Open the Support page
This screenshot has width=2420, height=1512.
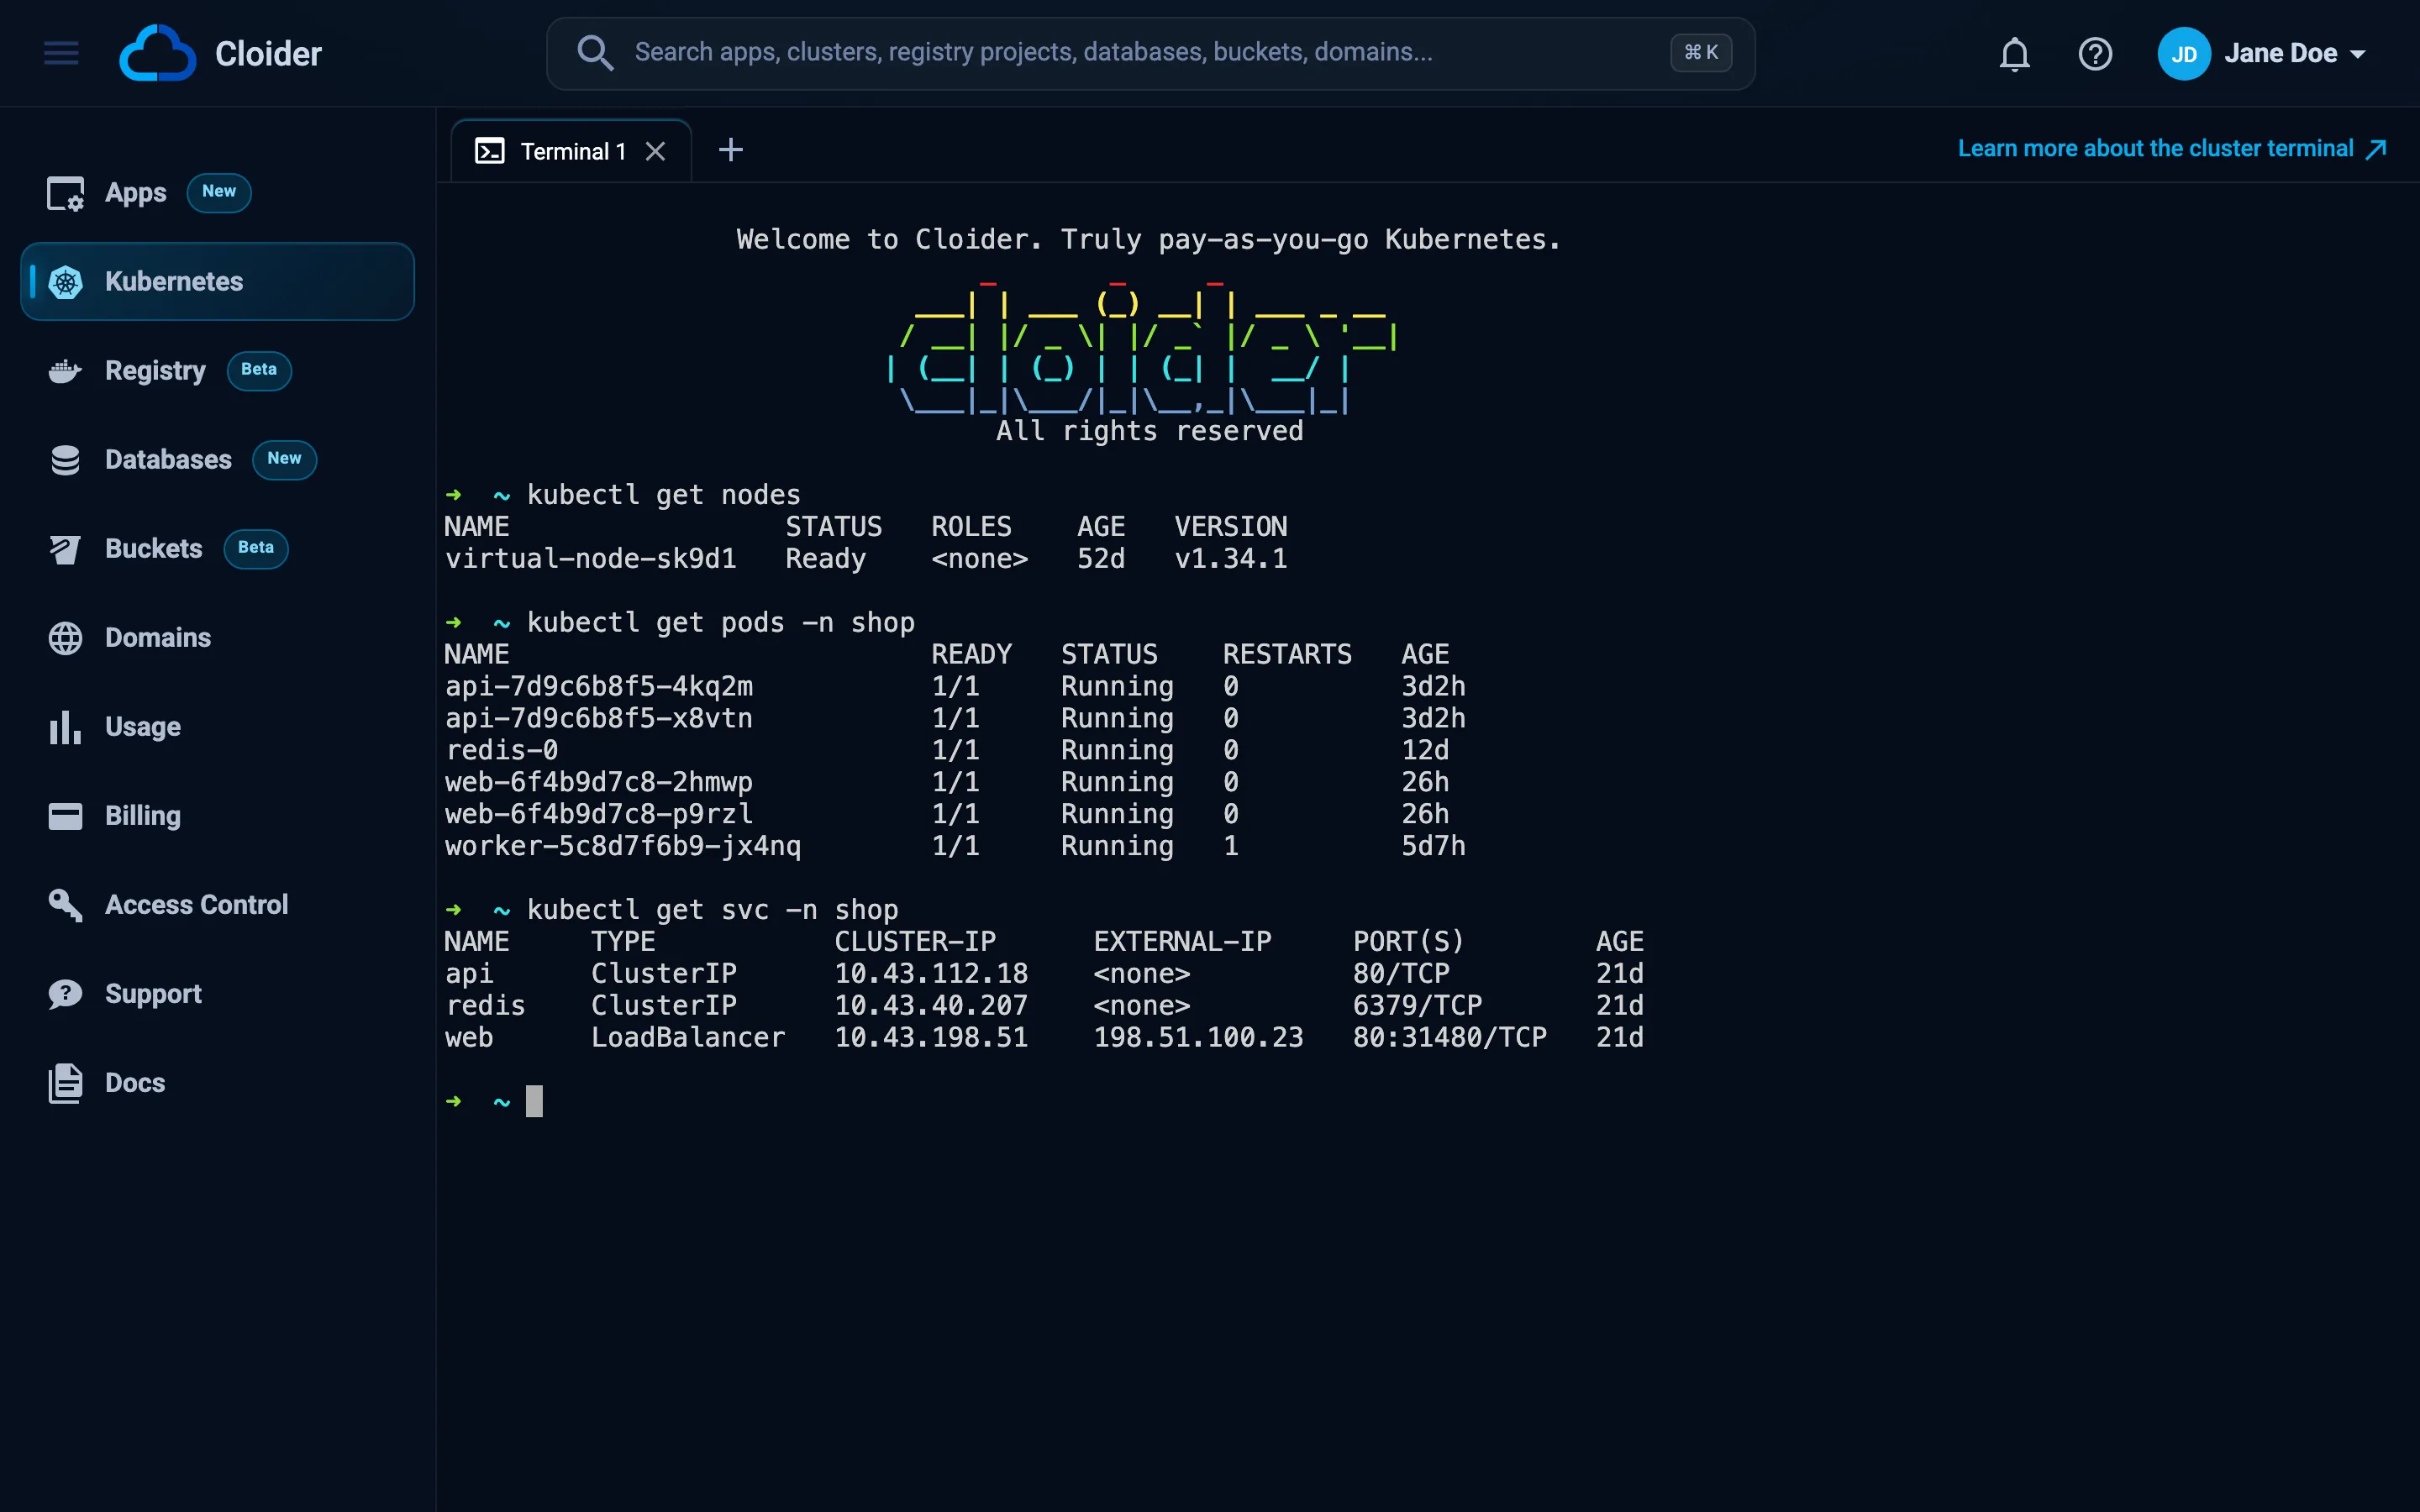click(153, 994)
